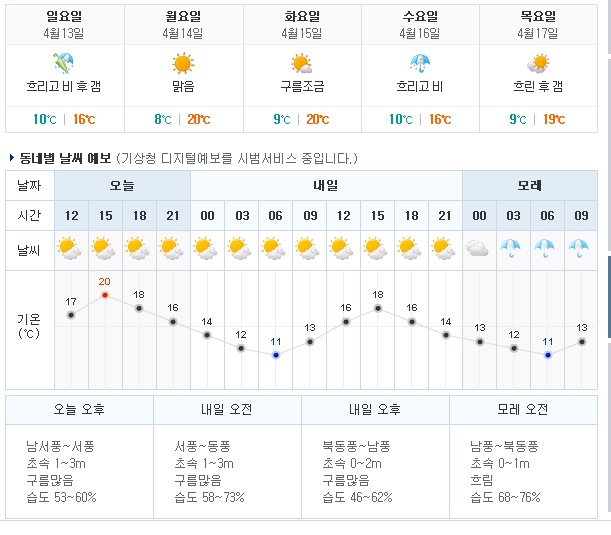Click the 모레 06 blue 11 degree marker

coord(548,355)
